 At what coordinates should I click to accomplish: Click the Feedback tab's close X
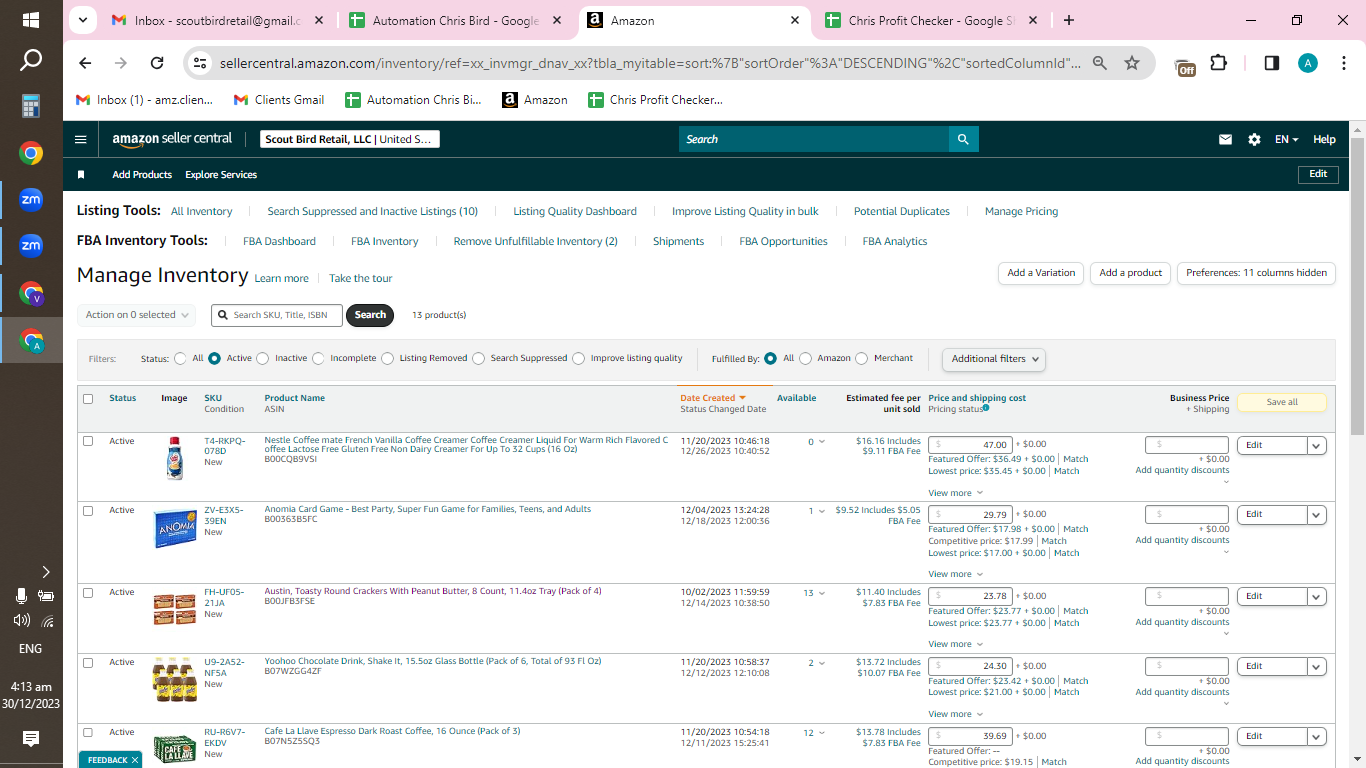(135, 761)
